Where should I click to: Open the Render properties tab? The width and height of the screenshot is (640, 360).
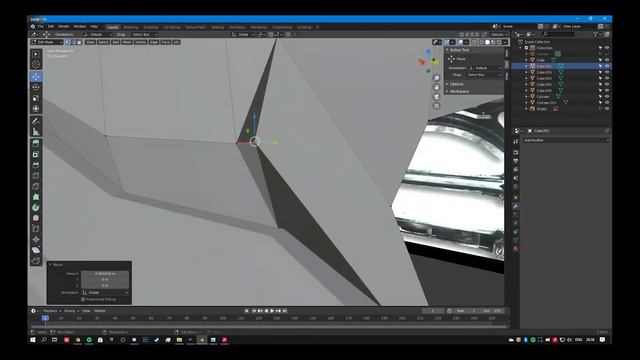[x=516, y=152]
